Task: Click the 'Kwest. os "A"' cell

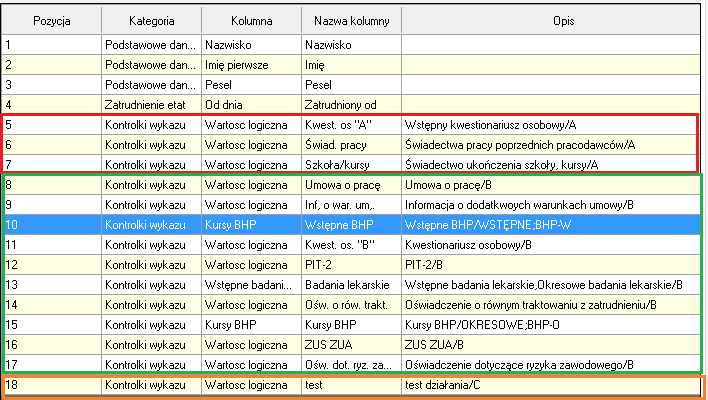Action: [351, 125]
